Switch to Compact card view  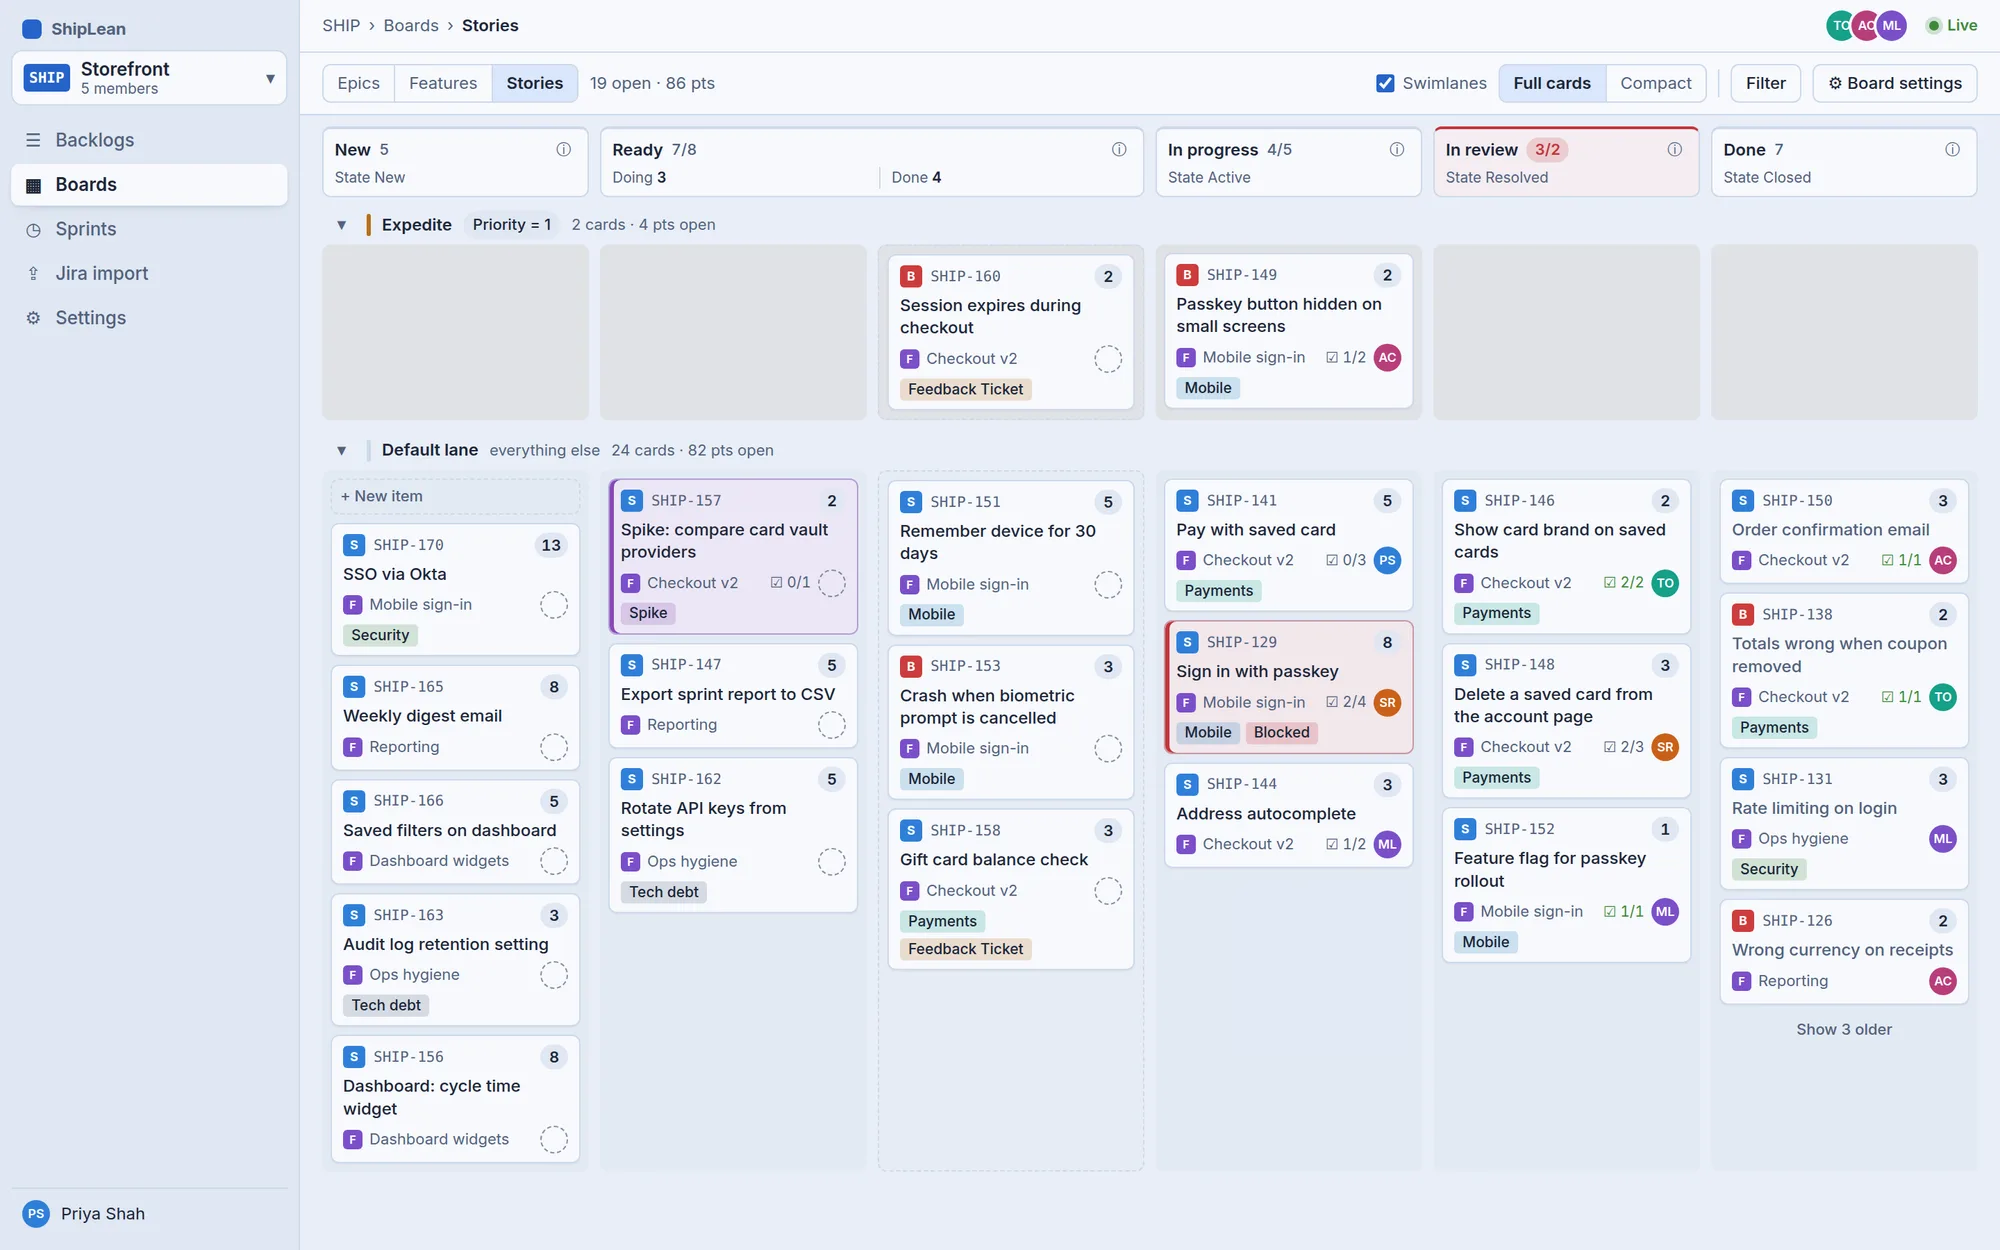click(x=1655, y=83)
